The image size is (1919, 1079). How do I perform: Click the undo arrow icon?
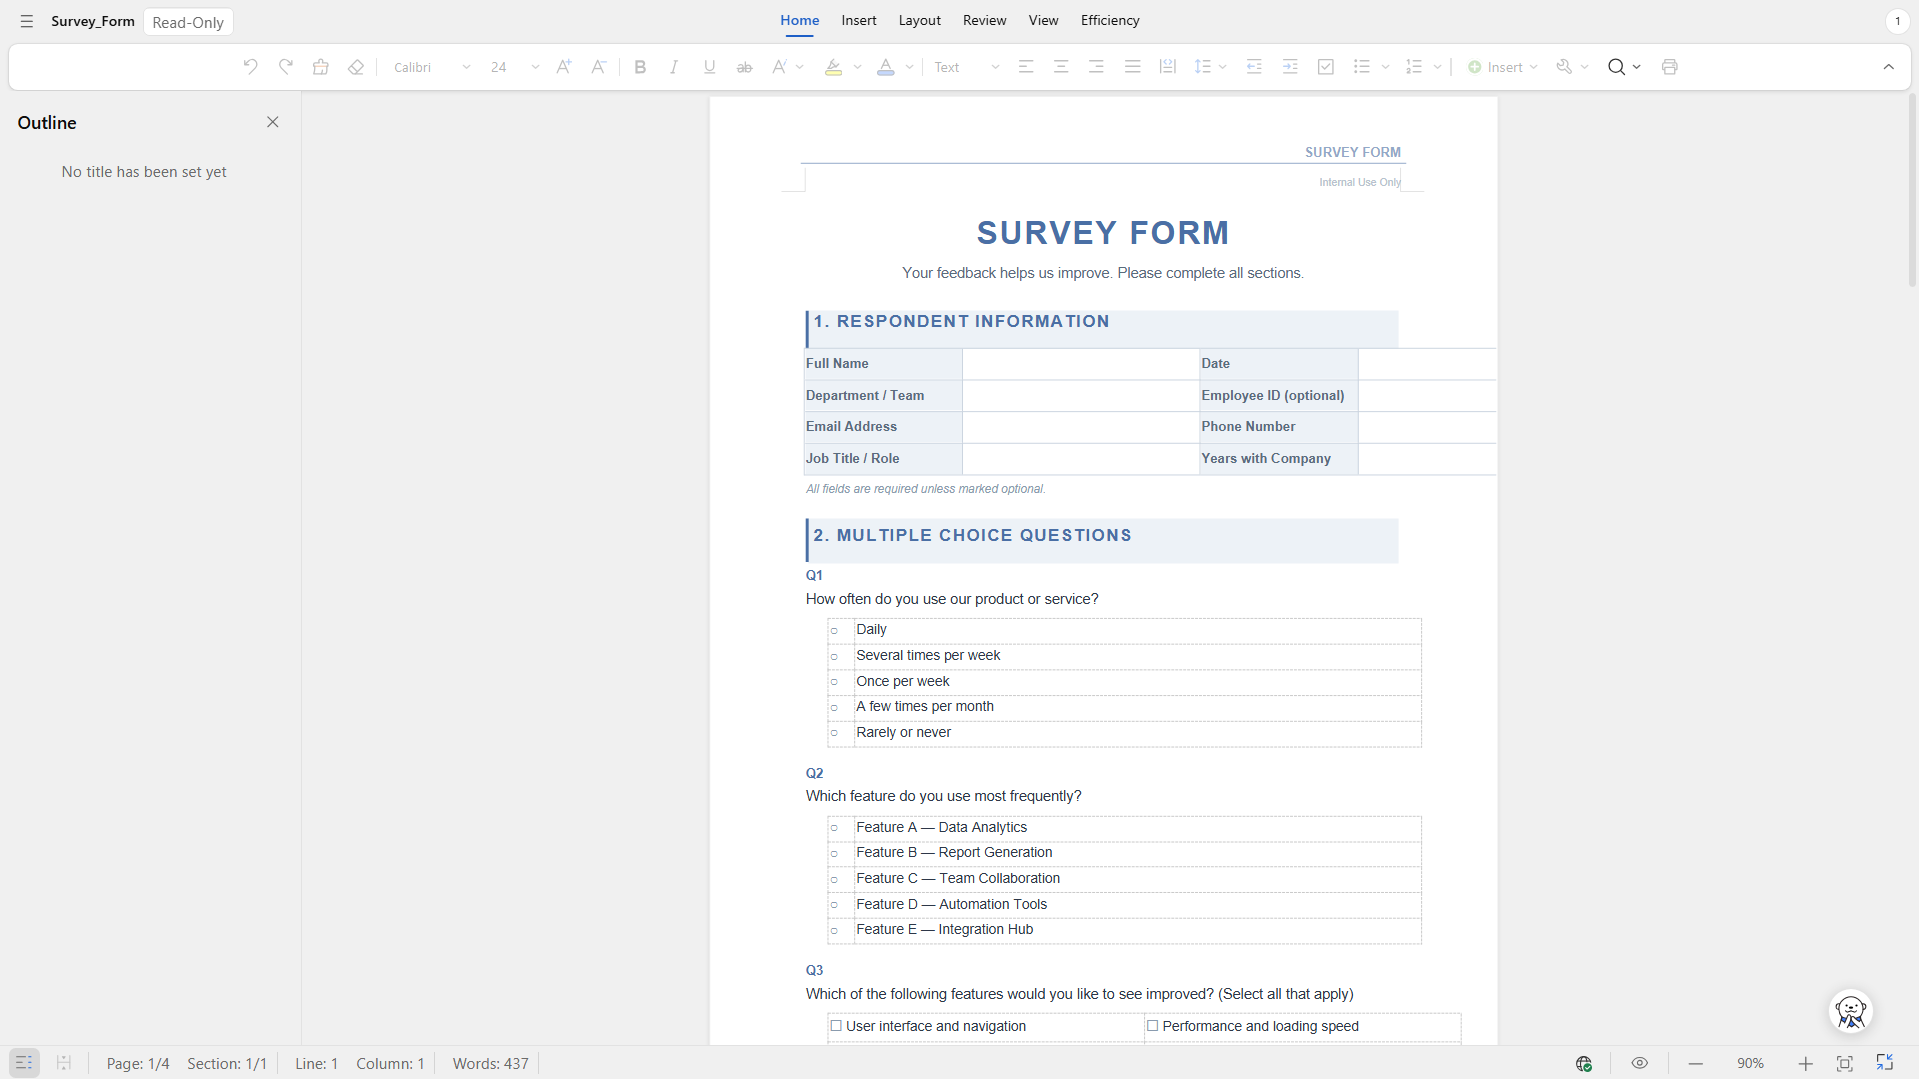250,67
